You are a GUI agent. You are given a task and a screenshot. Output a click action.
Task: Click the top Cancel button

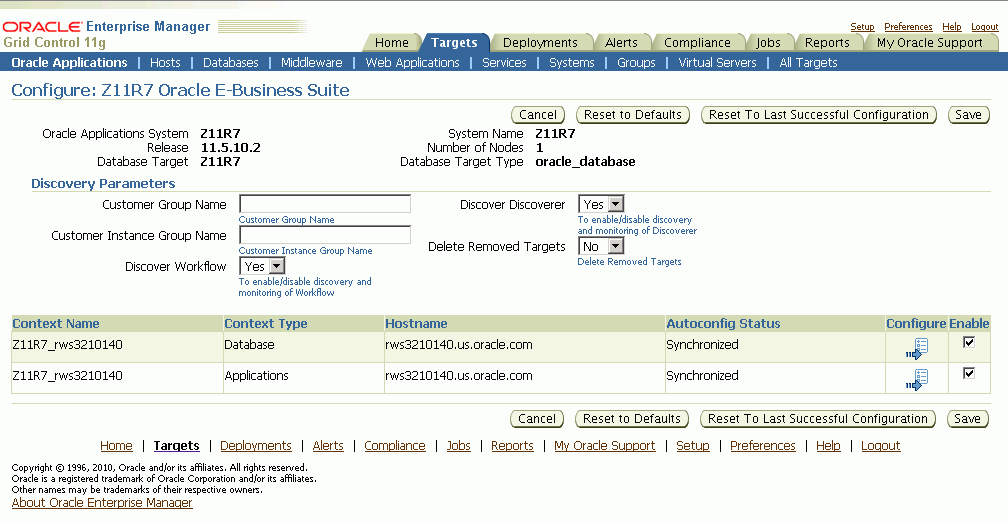538,114
